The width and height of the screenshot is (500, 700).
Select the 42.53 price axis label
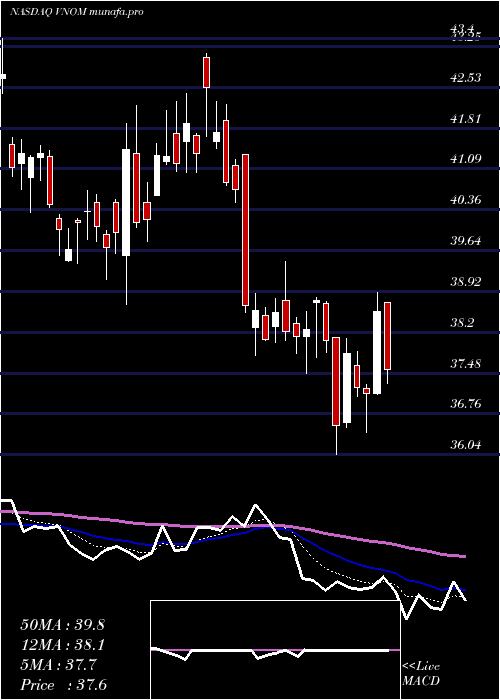[466, 78]
